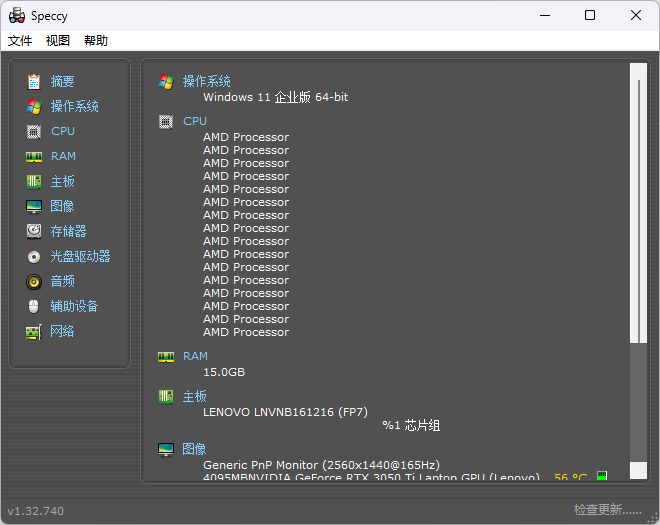This screenshot has width=660, height=525.
Task: Click the CPU chip icon in sidebar
Action: point(34,131)
